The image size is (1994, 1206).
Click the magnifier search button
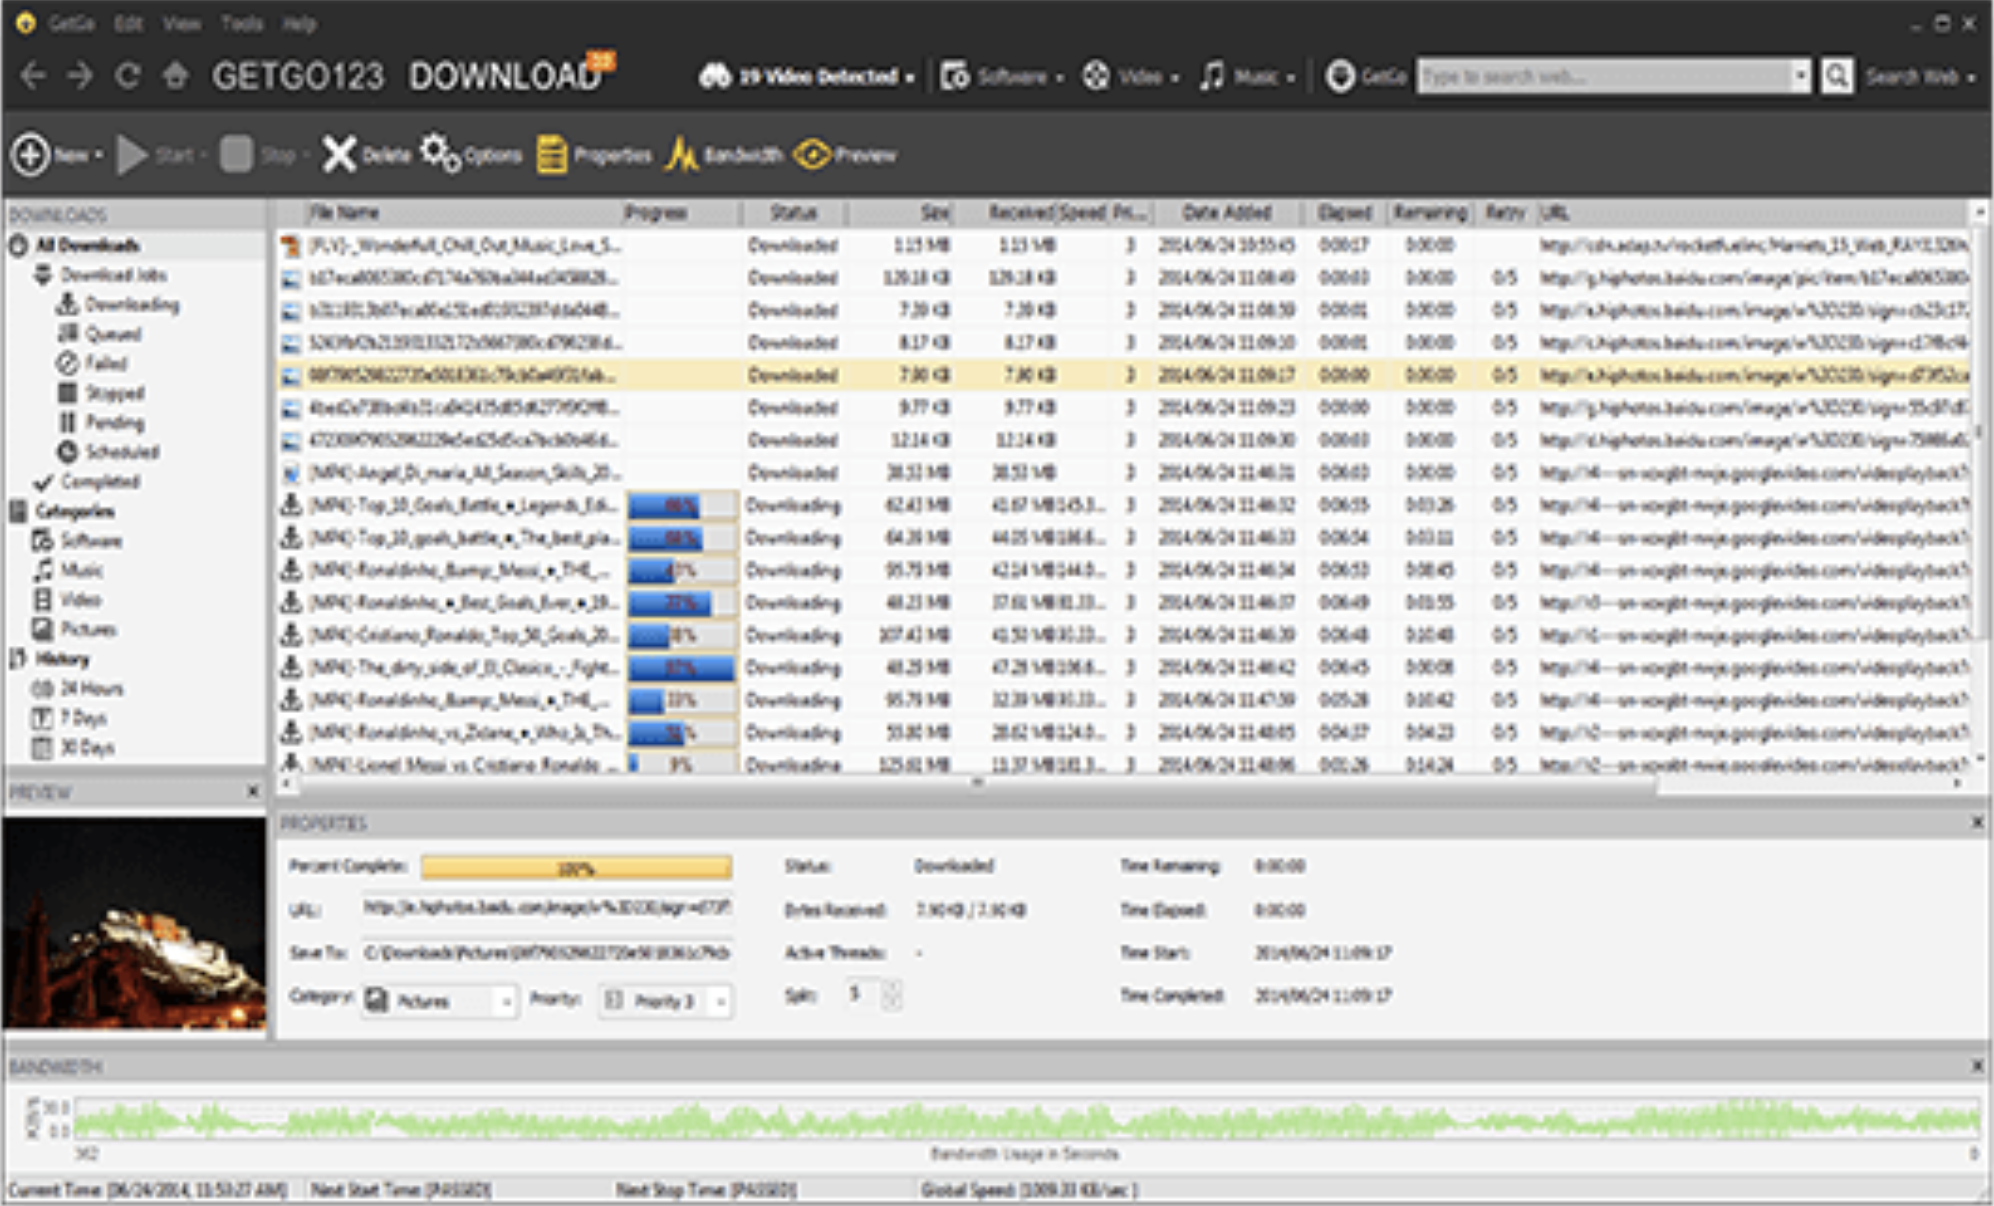tap(1836, 76)
